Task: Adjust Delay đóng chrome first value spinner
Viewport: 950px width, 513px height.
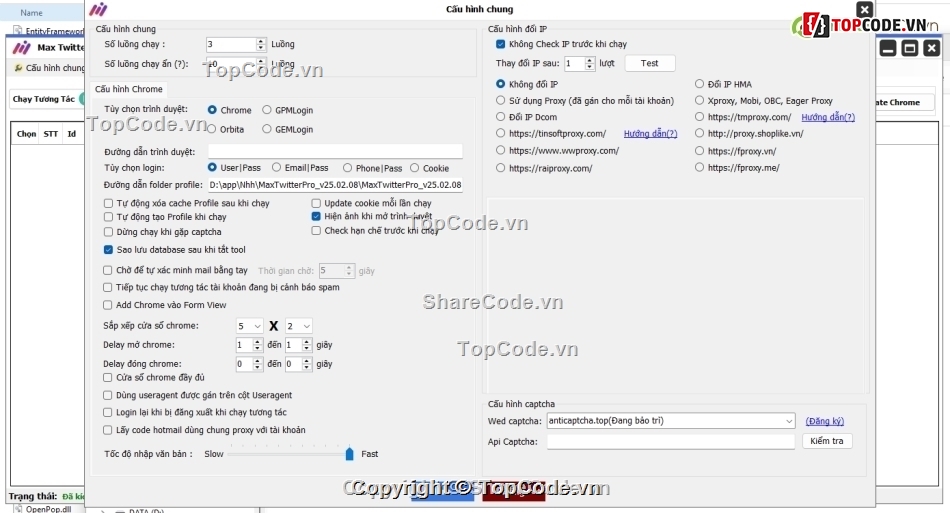Action: tap(257, 364)
